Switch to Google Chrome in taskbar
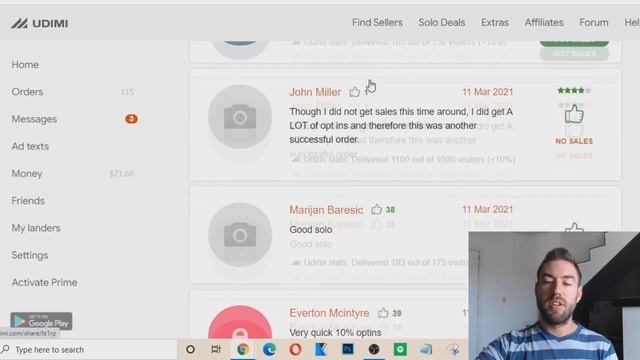 tap(243, 349)
